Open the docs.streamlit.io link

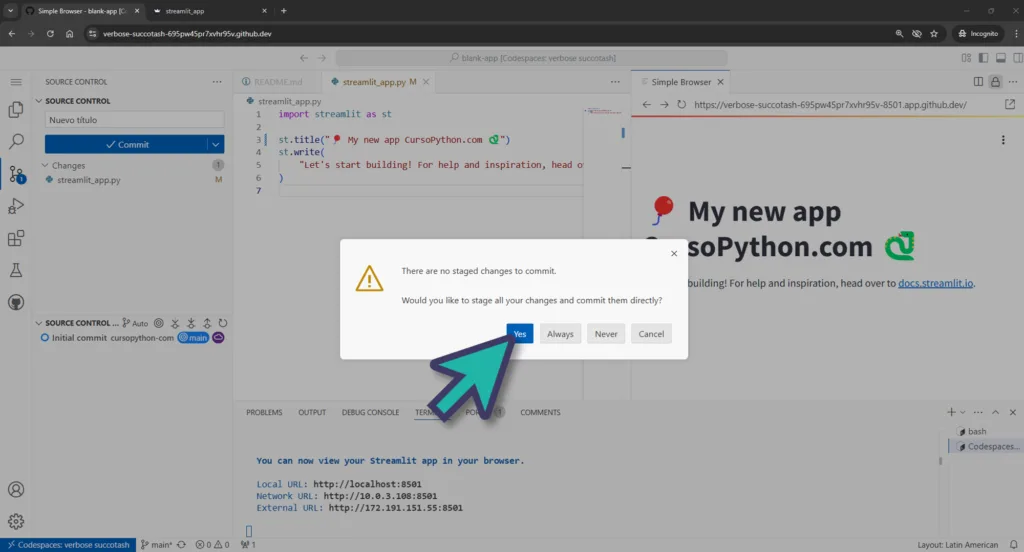tap(935, 283)
